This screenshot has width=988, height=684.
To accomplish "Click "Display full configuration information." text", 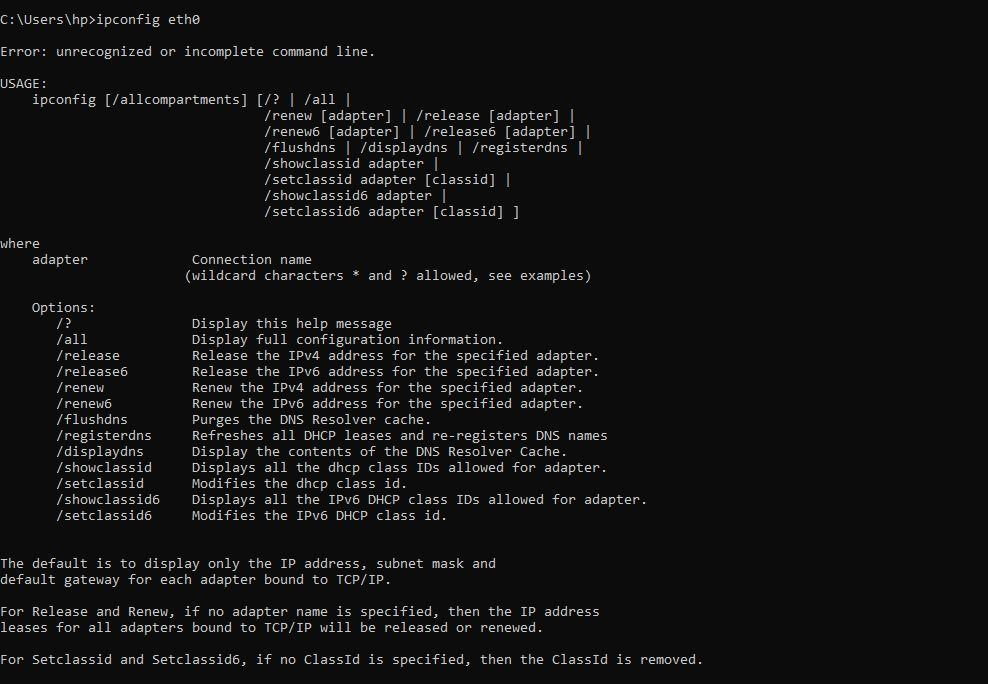I will [347, 340].
